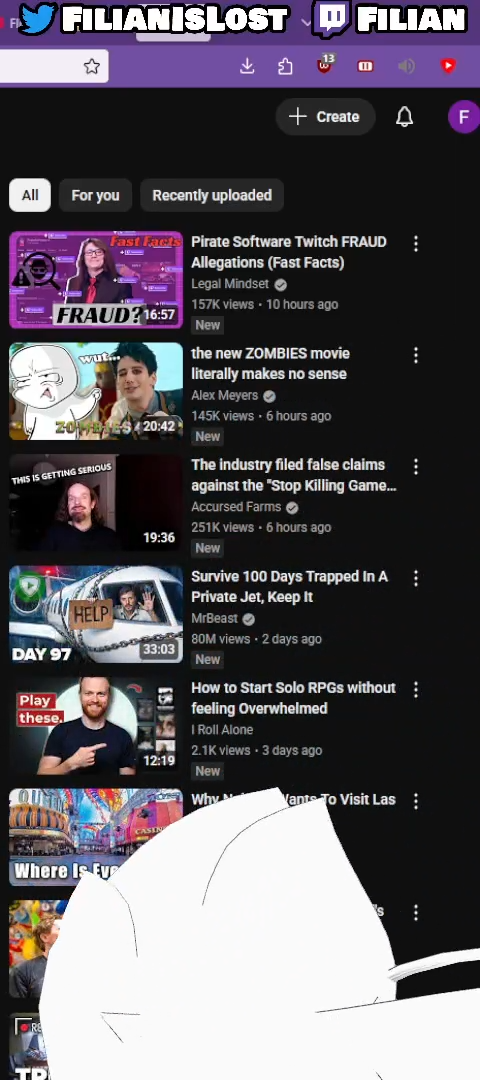This screenshot has height=1080, width=480.
Task: Click the red YouTube extension icon in toolbar
Action: pyautogui.click(x=448, y=66)
